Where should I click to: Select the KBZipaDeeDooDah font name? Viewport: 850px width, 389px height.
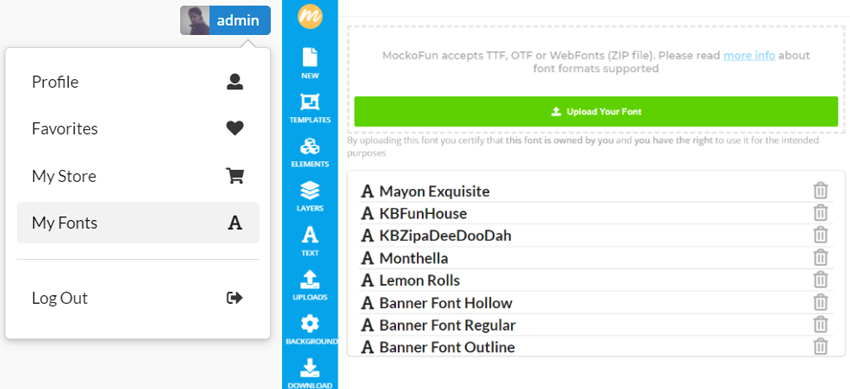(x=445, y=236)
